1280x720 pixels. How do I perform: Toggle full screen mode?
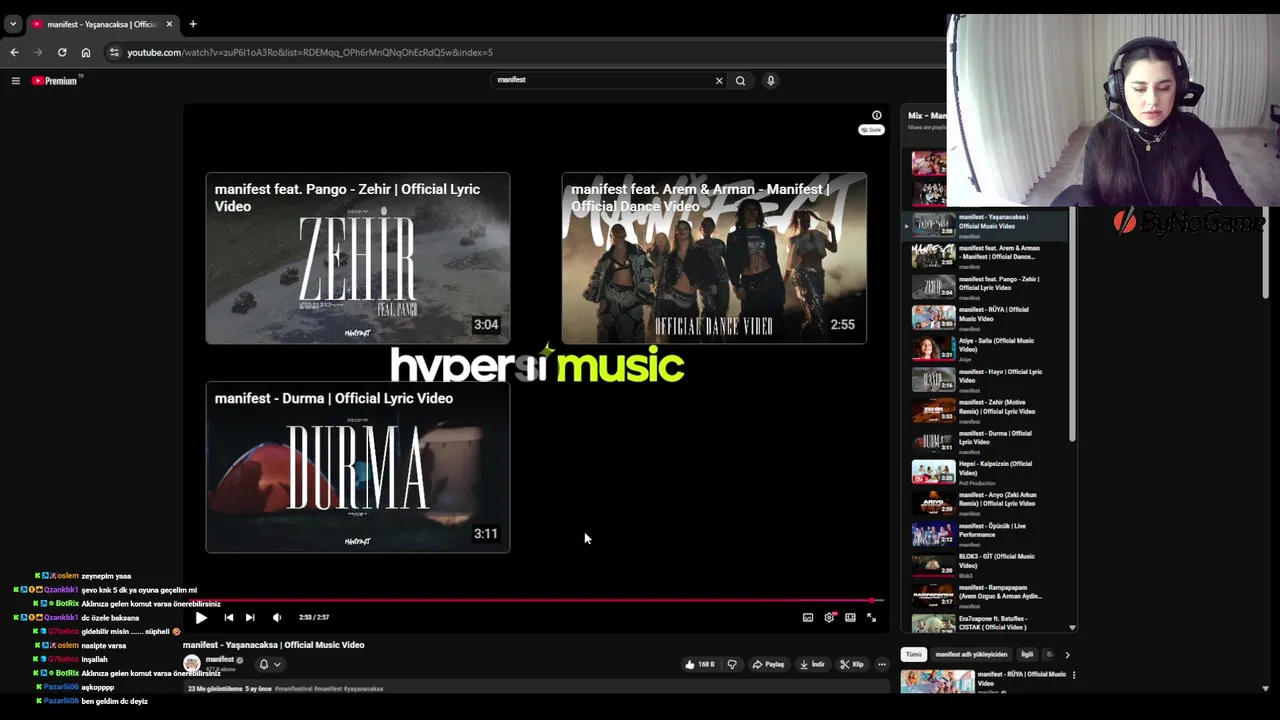pyautogui.click(x=871, y=618)
